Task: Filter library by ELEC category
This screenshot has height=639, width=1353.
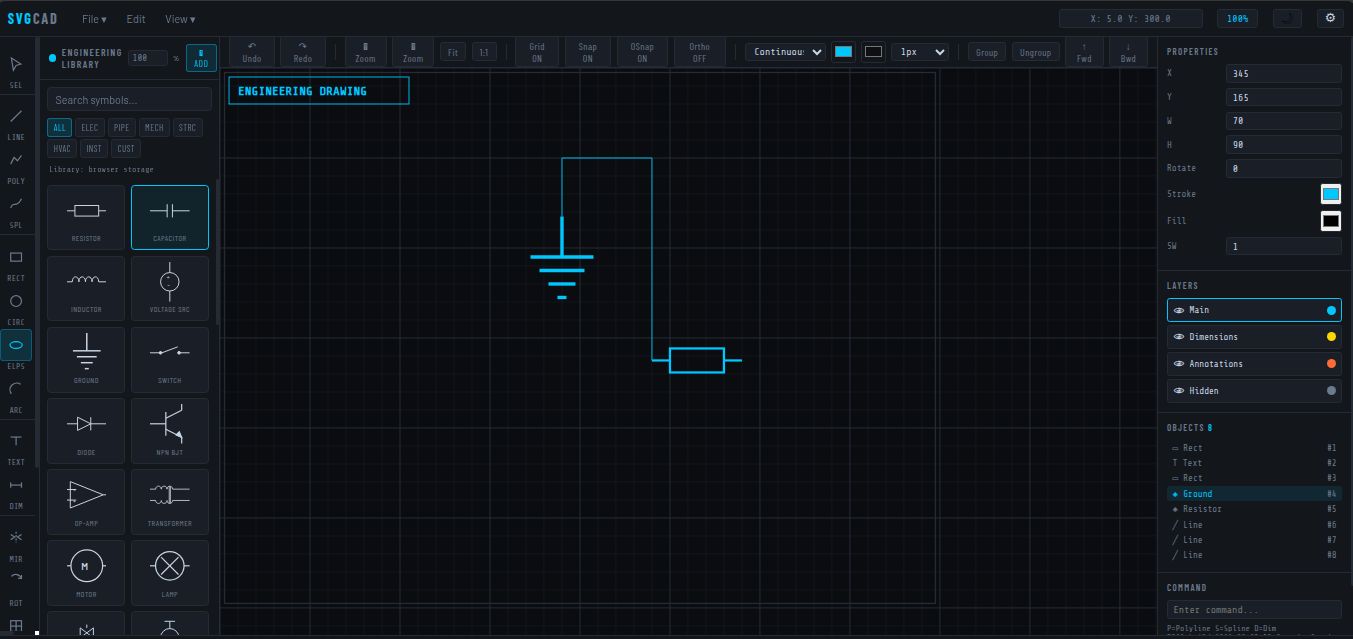Action: tap(90, 128)
